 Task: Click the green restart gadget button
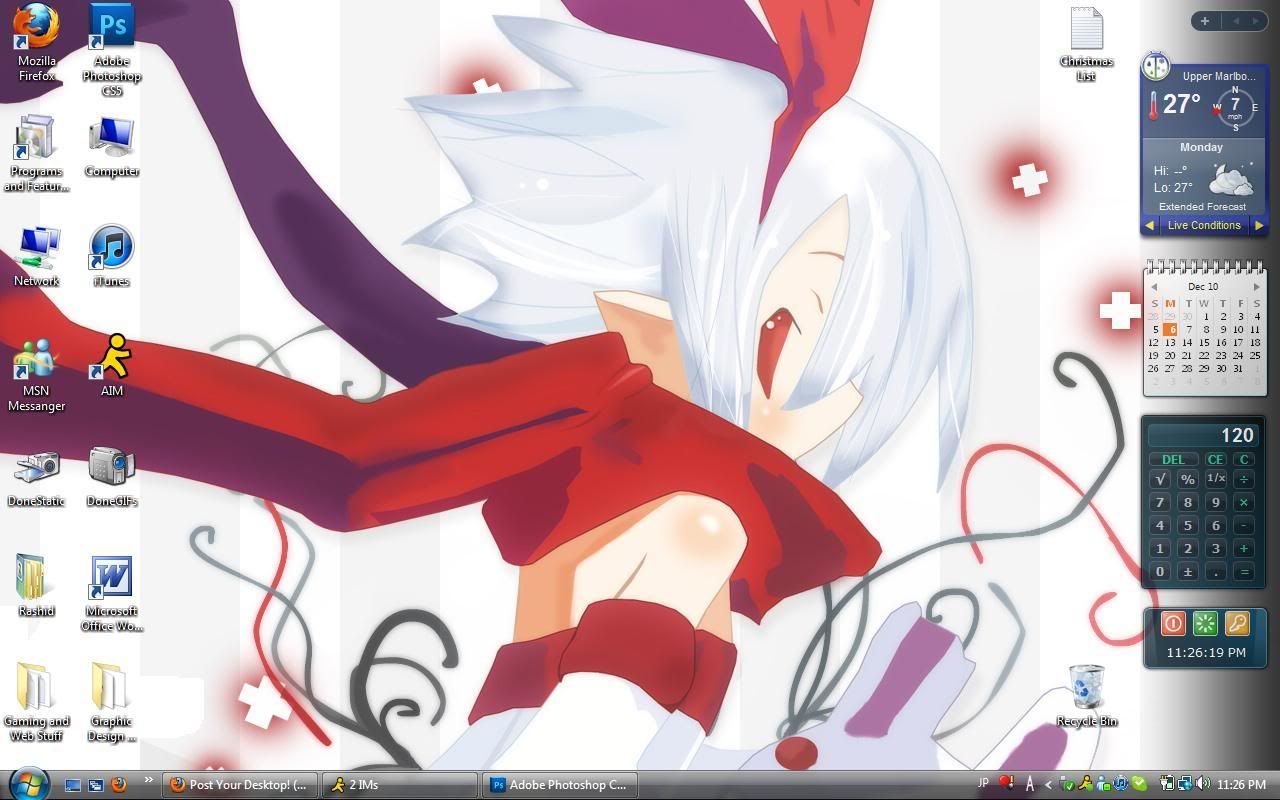tap(1205, 624)
